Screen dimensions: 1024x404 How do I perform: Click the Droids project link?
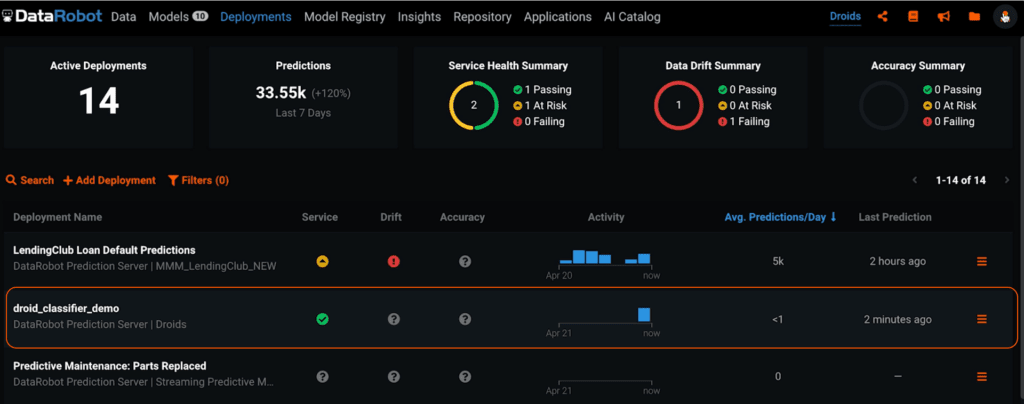coord(845,16)
